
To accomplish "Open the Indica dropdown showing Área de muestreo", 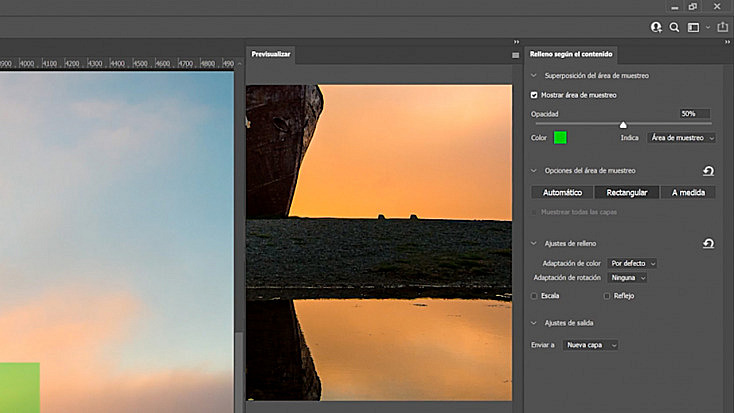I will [x=682, y=138].
